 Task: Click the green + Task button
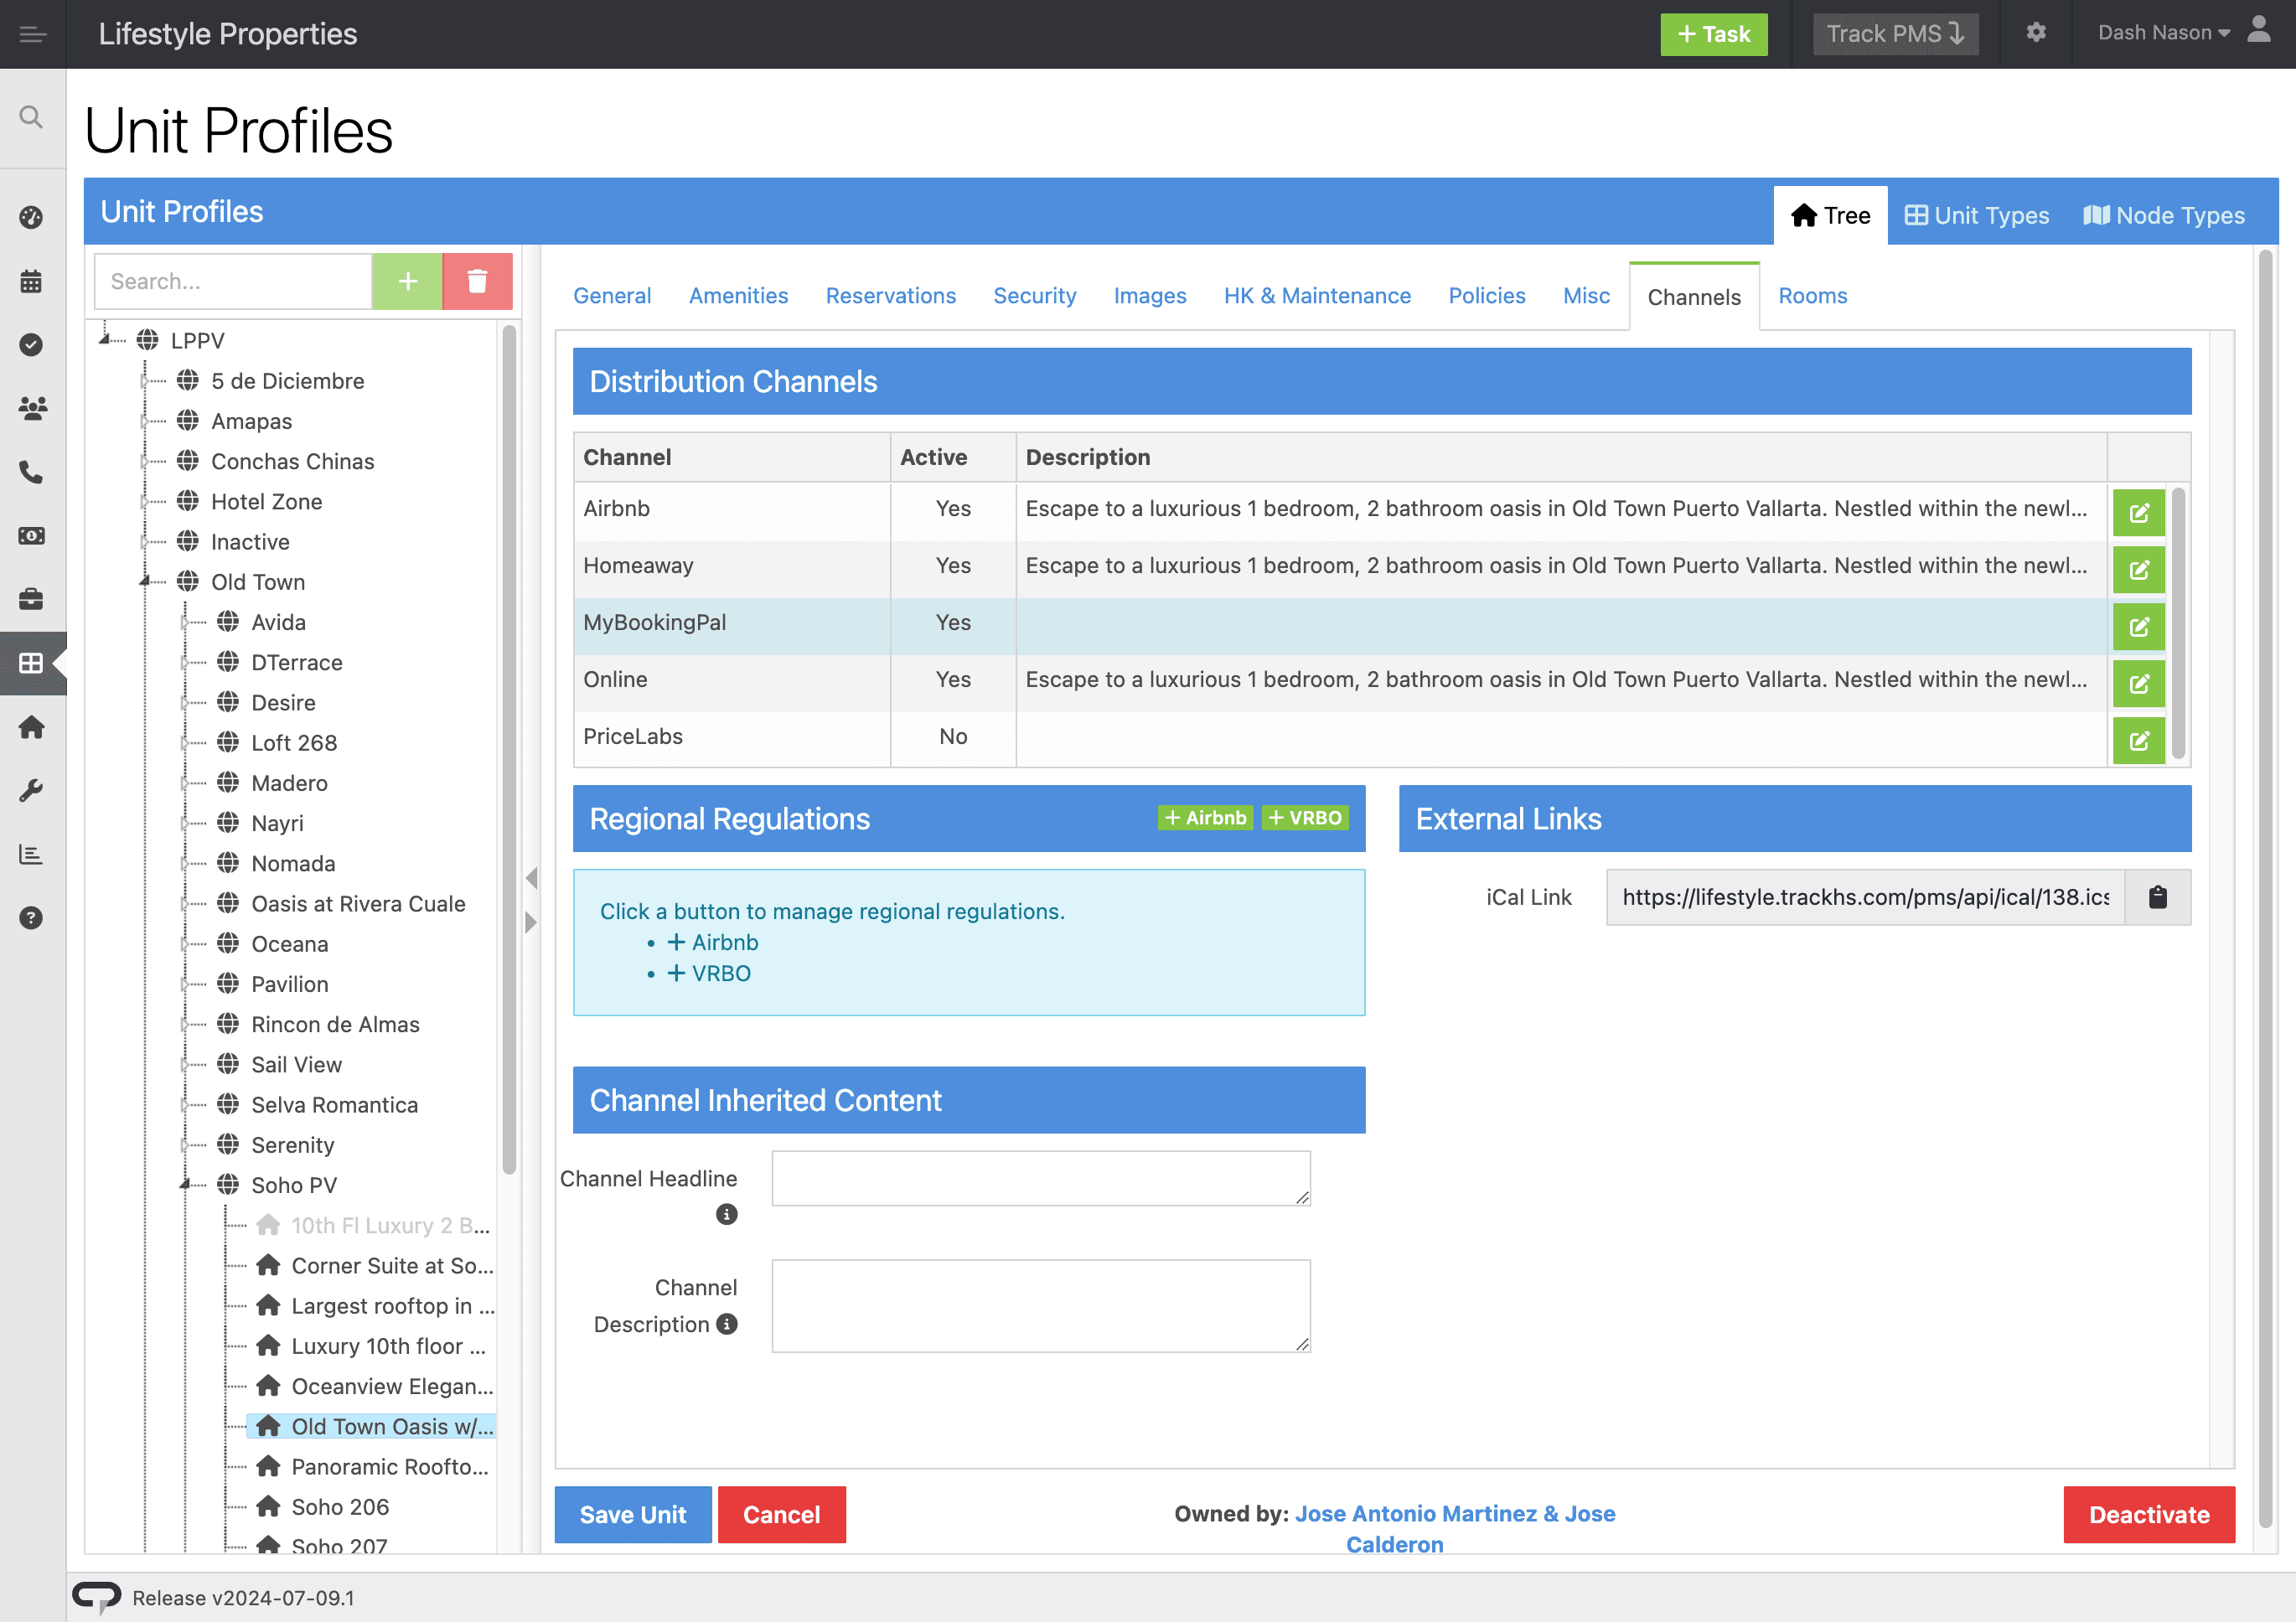click(1714, 34)
